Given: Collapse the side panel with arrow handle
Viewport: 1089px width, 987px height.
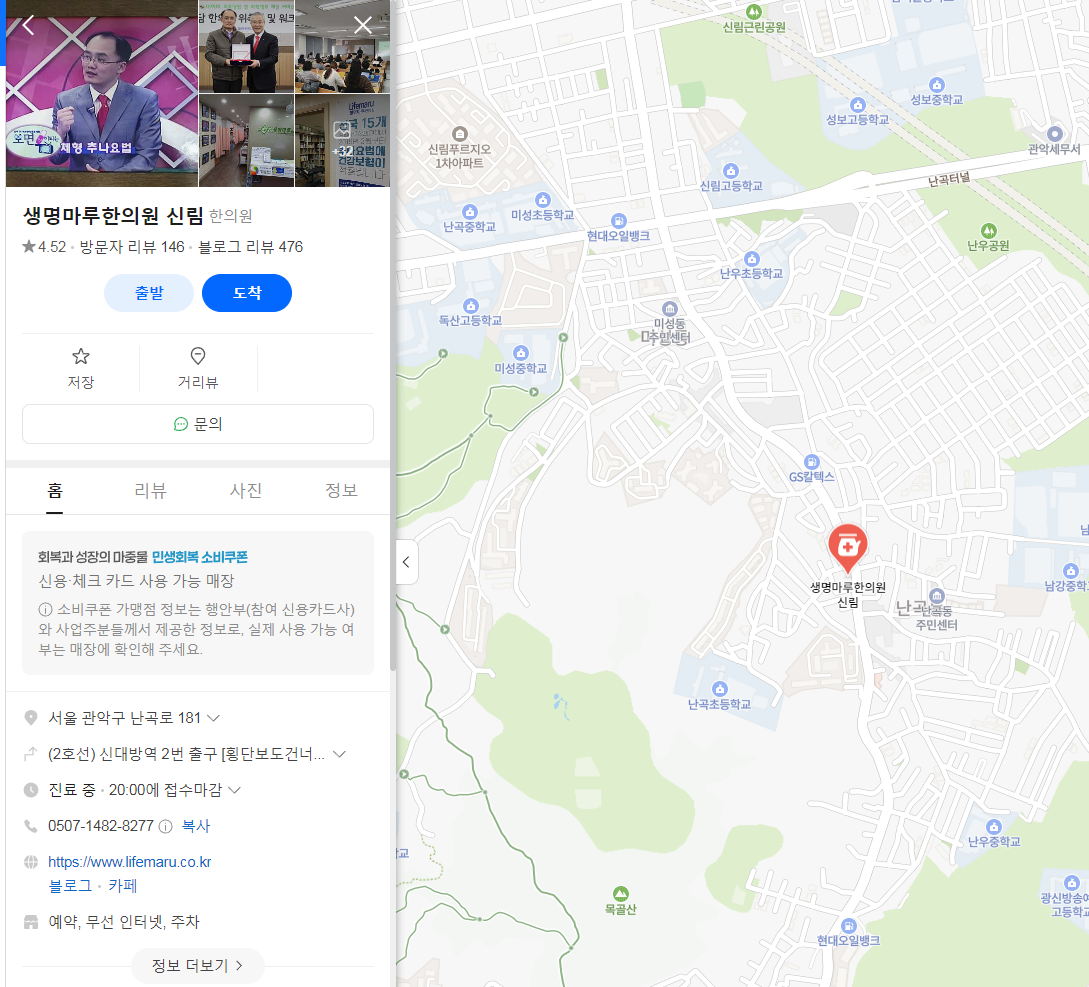Looking at the screenshot, I should pos(406,562).
